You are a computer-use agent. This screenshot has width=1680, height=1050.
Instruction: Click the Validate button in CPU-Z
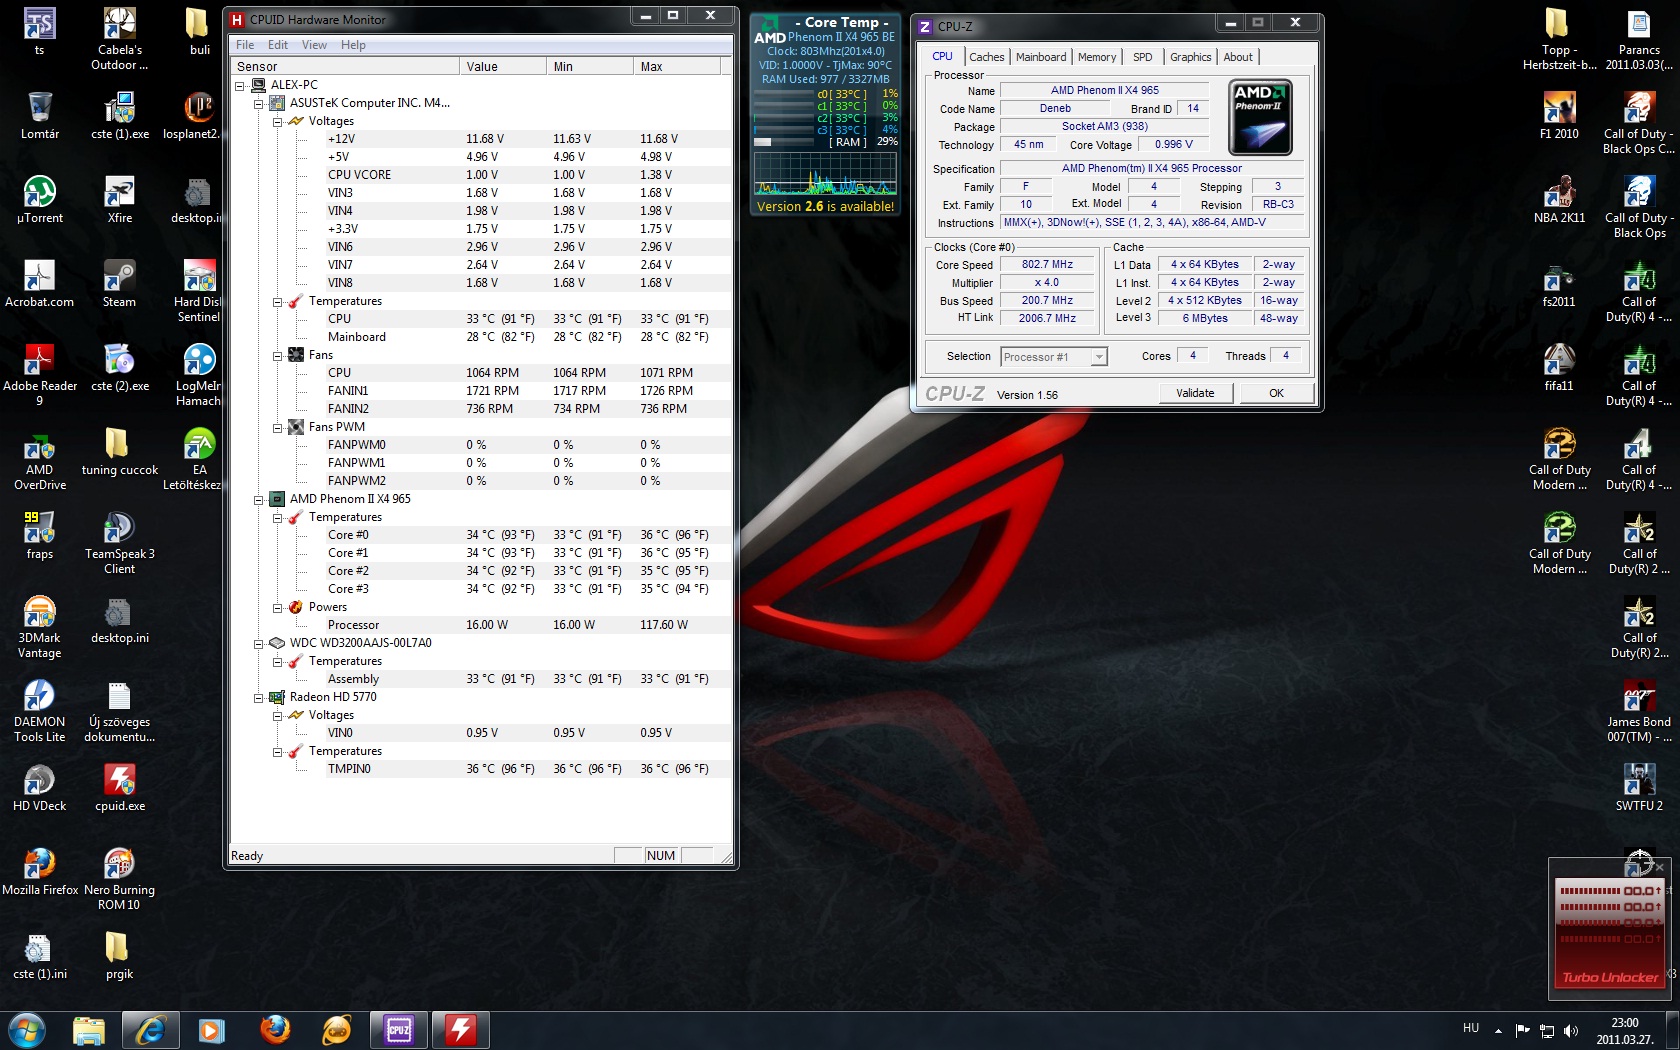[x=1195, y=393]
